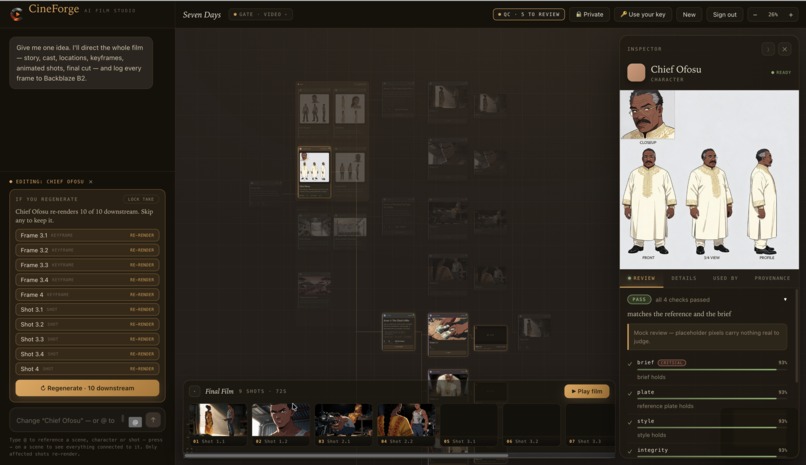Select thumbnail 04 Shot 2.2
This screenshot has width=806, height=465.
pyautogui.click(x=406, y=424)
